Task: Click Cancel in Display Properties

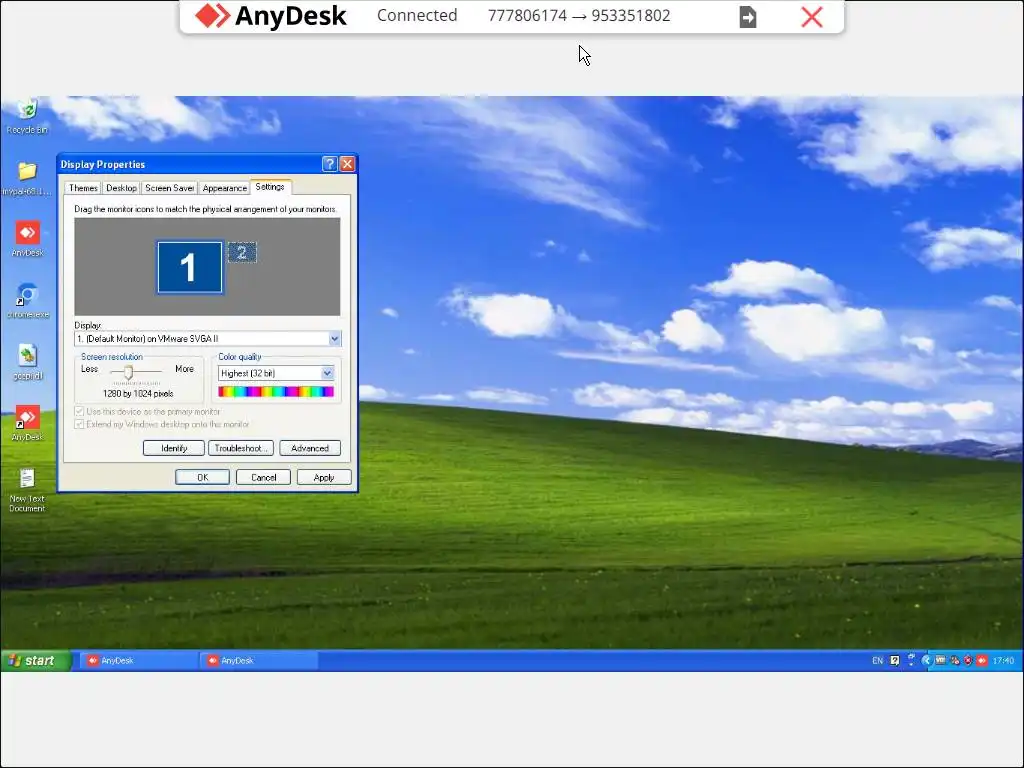Action: [x=264, y=477]
